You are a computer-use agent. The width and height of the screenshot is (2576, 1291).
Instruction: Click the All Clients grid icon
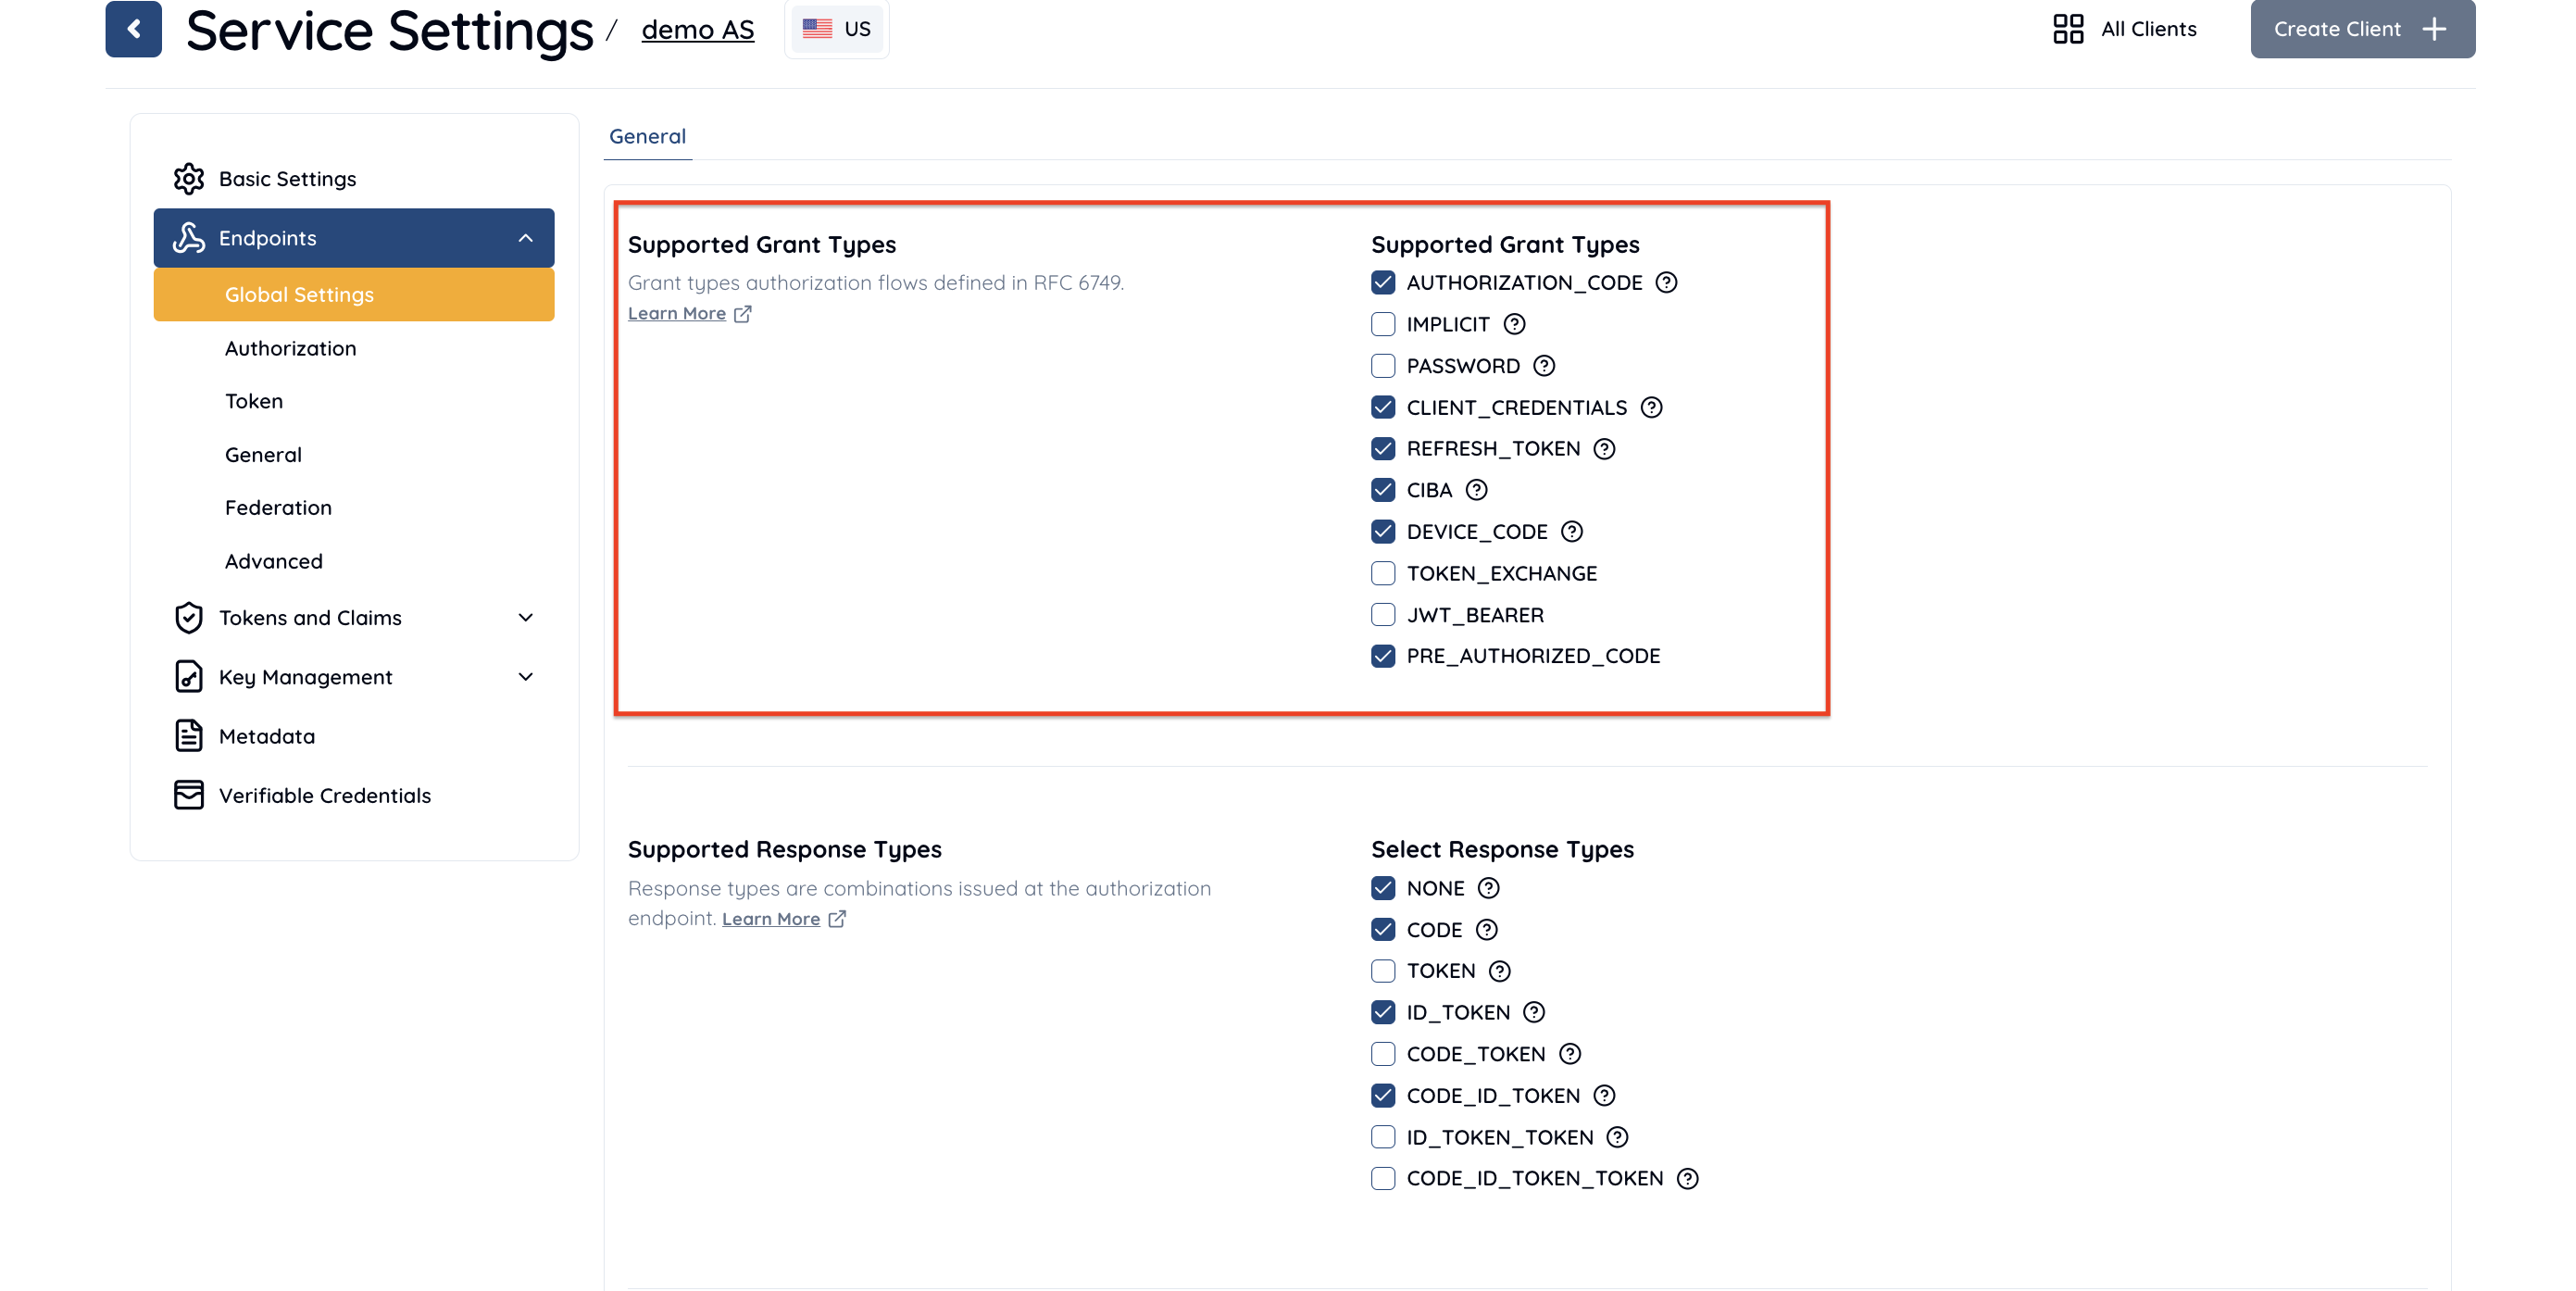(x=2067, y=29)
